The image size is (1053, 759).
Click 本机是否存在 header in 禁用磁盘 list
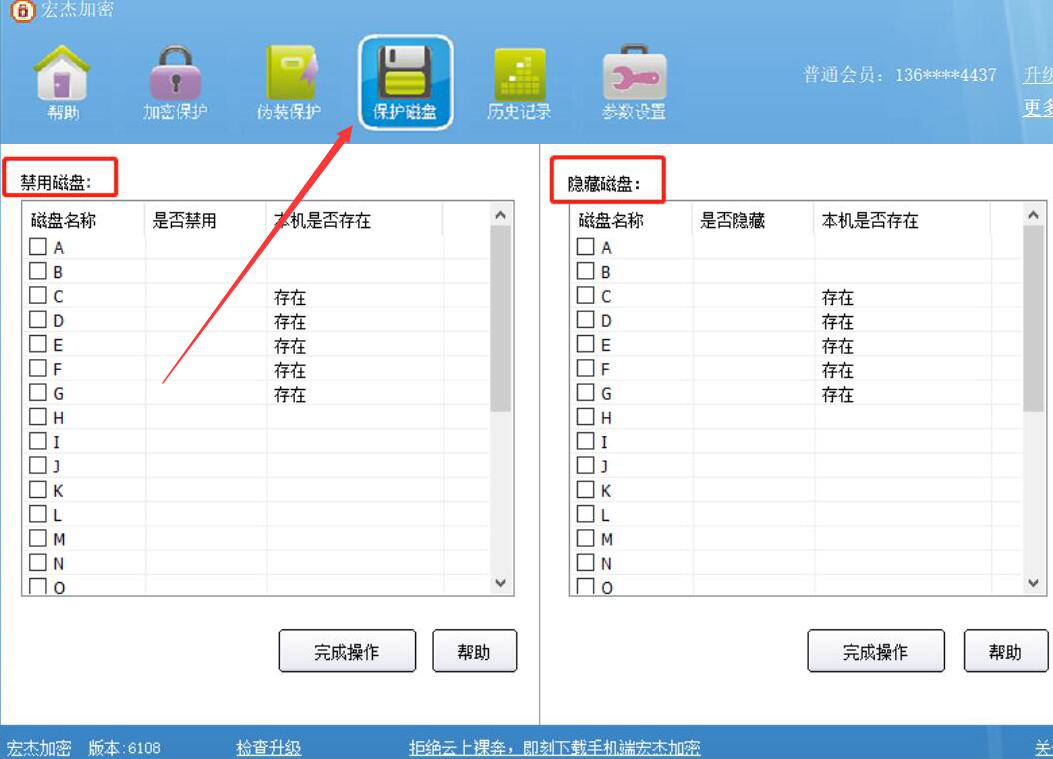(x=322, y=220)
